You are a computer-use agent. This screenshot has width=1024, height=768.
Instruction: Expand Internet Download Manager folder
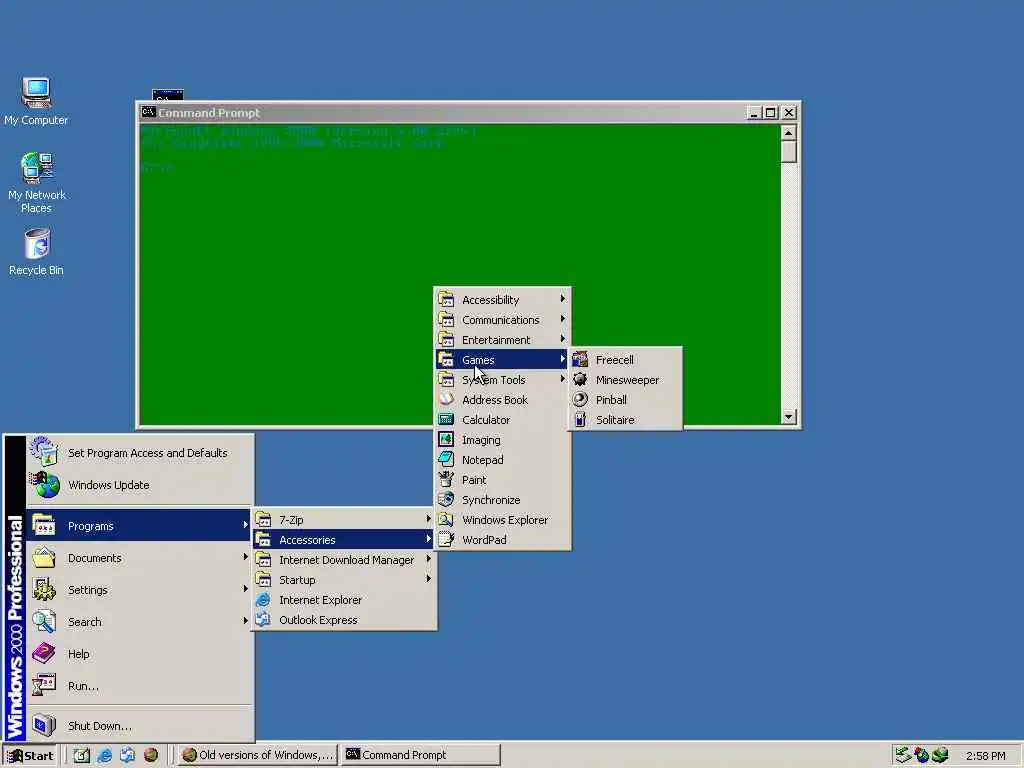click(344, 560)
